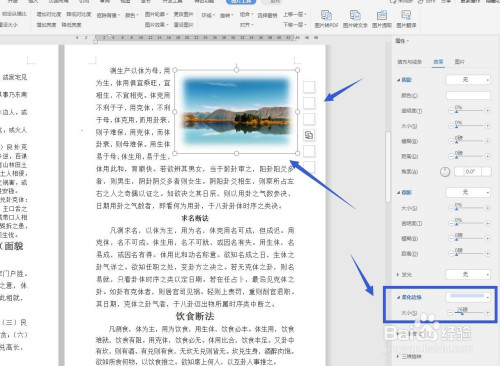Click the angle dial for shadow 角度
500x366 pixels.
(445, 172)
